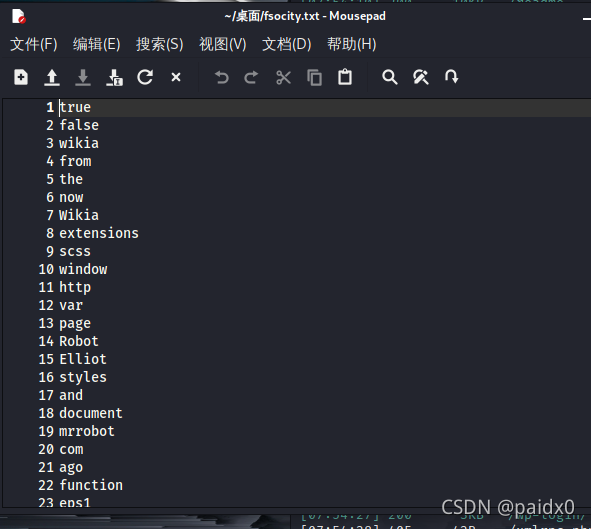Viewport: 591px width, 529px height.
Task: Click the word 'now' on line 6
Action: coord(71,197)
